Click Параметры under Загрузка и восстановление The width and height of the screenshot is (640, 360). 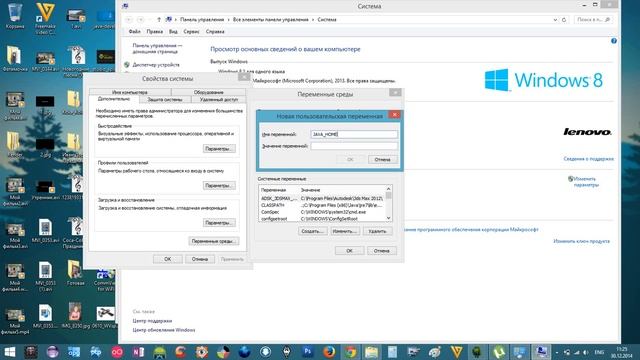pyautogui.click(x=219, y=223)
